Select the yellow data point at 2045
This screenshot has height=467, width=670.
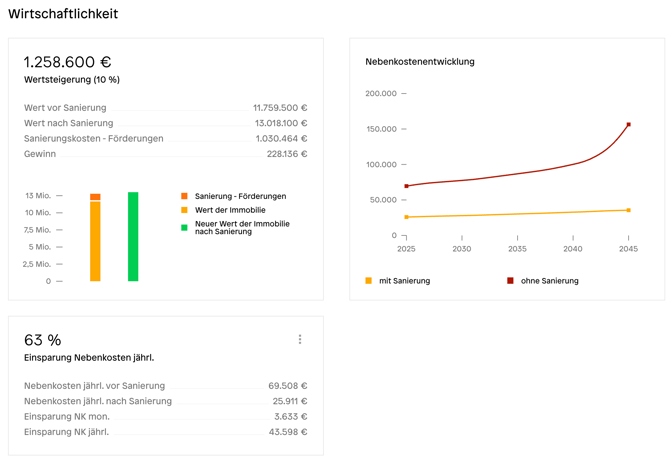click(628, 210)
